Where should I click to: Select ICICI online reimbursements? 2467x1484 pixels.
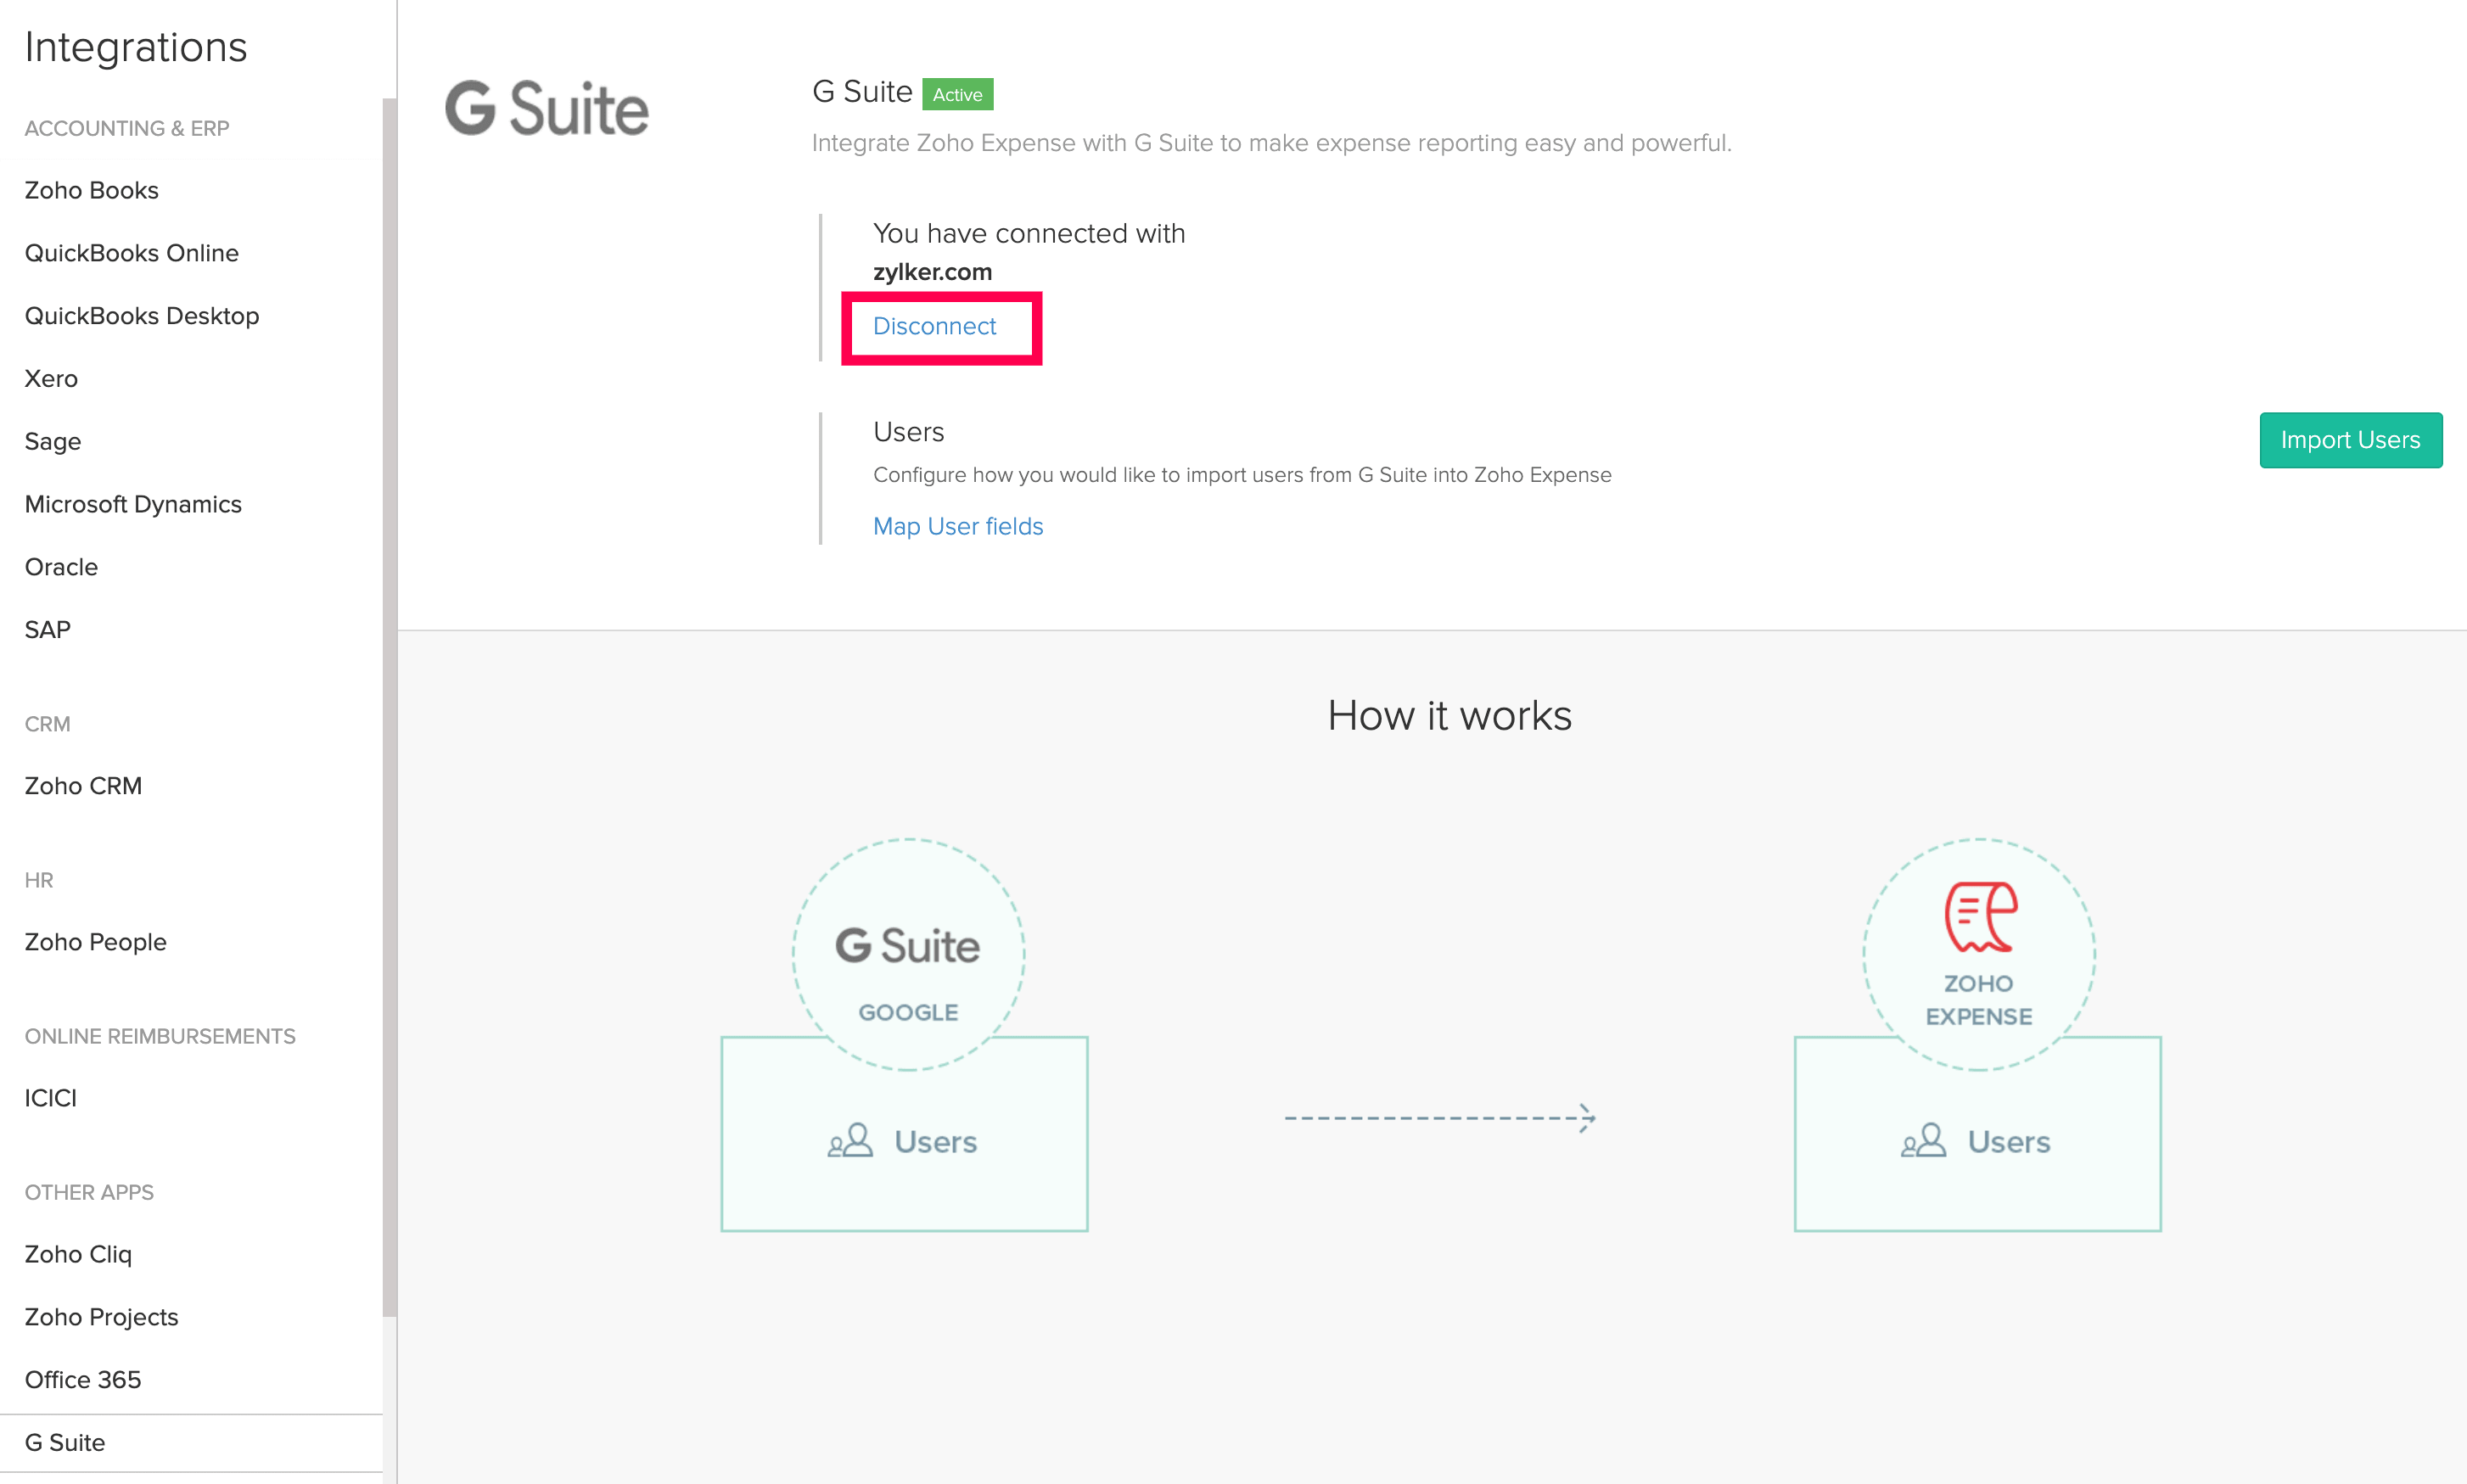pyautogui.click(x=50, y=1098)
